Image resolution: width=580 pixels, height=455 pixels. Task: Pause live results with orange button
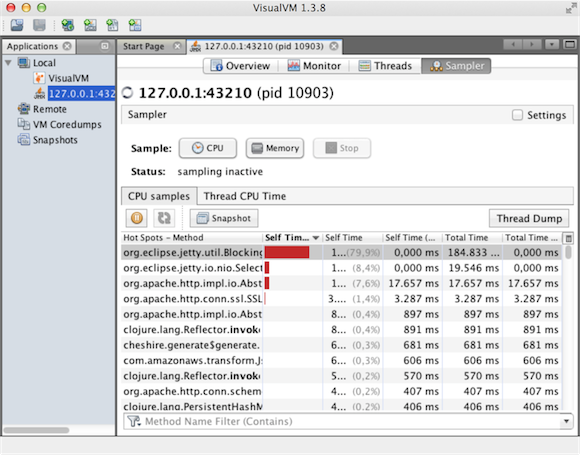(137, 218)
